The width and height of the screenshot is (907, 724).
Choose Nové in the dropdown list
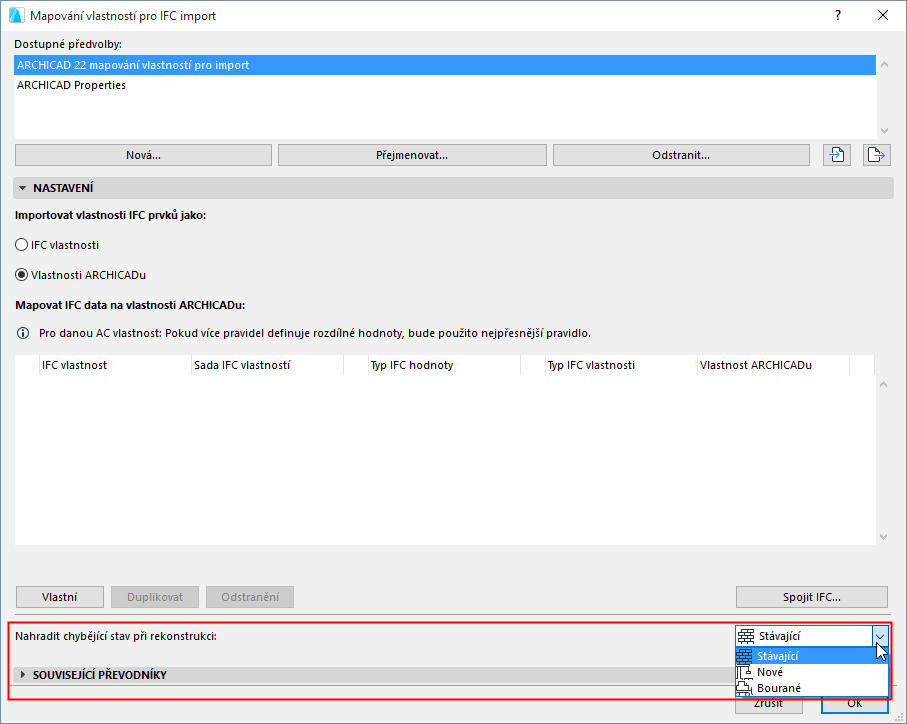coord(812,672)
